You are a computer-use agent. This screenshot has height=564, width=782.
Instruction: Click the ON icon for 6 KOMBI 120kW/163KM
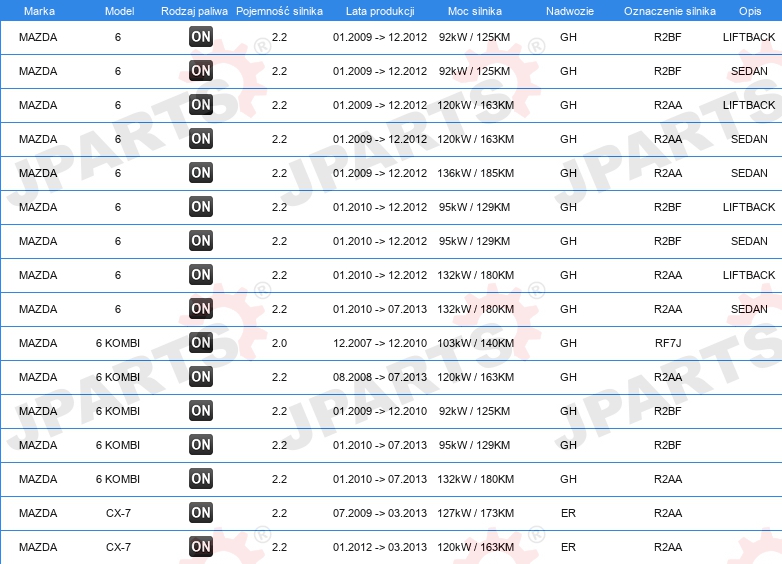[x=201, y=376]
